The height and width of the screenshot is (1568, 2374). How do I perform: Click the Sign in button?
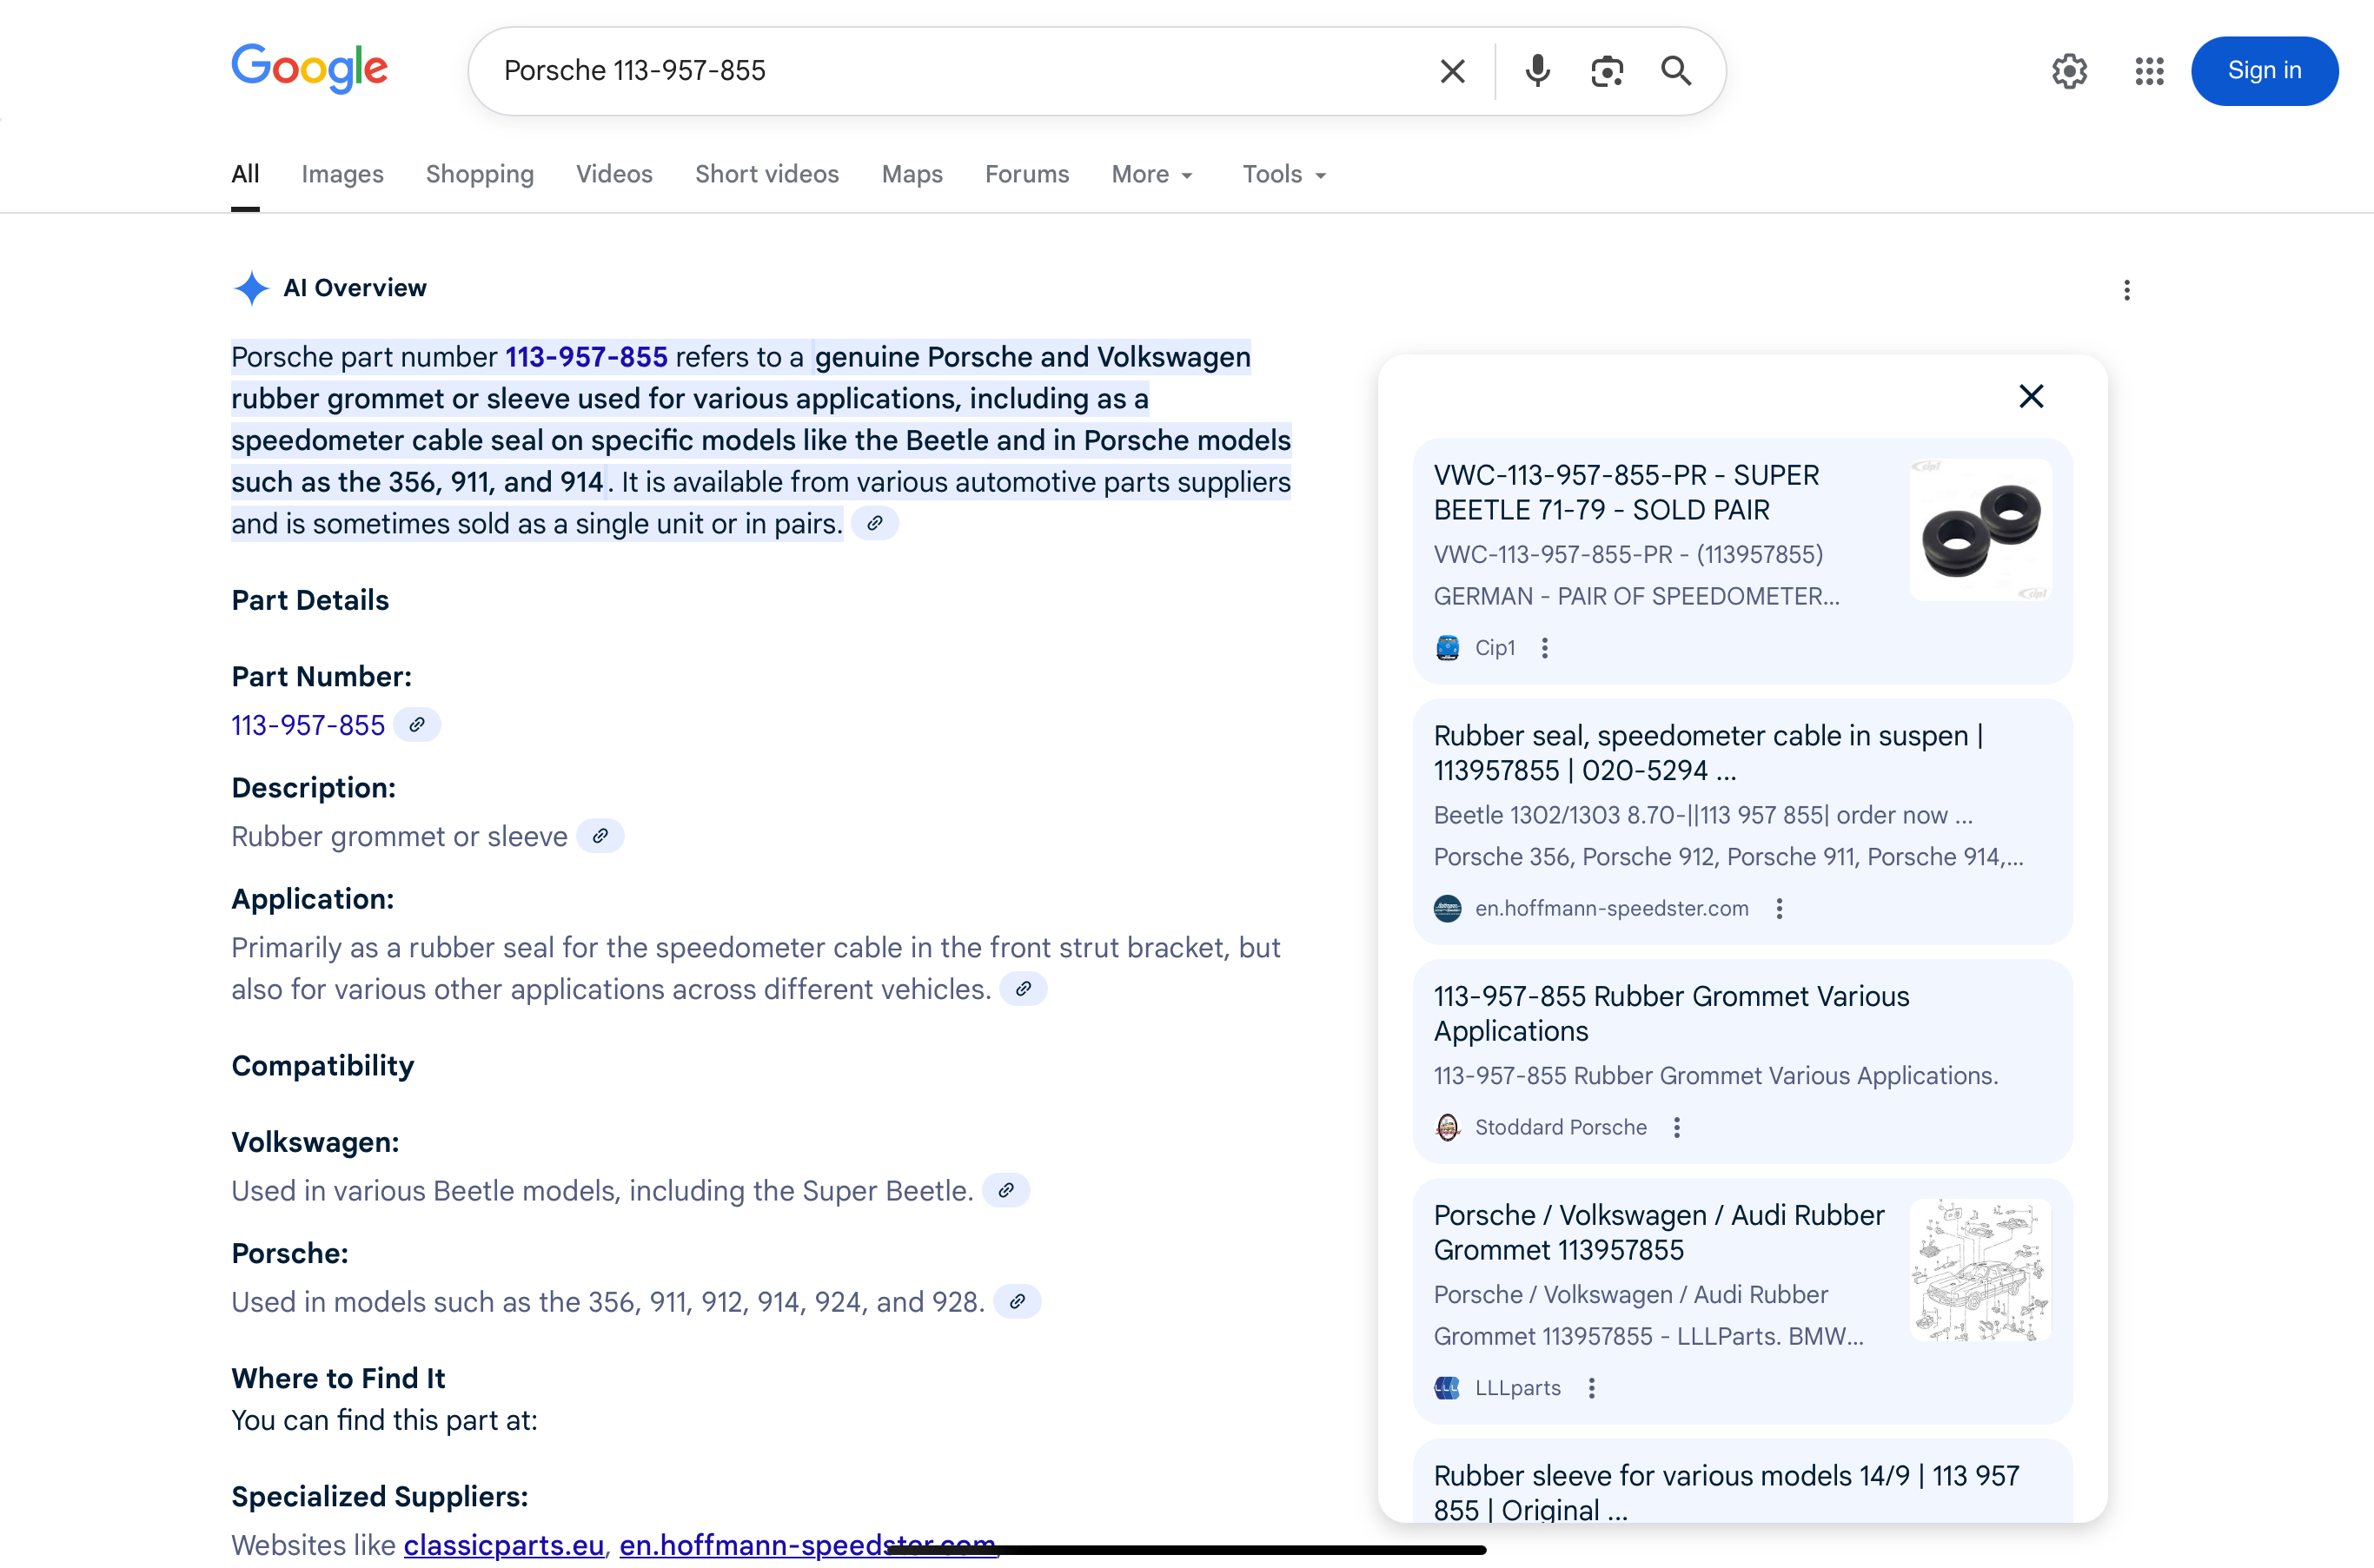click(2263, 71)
